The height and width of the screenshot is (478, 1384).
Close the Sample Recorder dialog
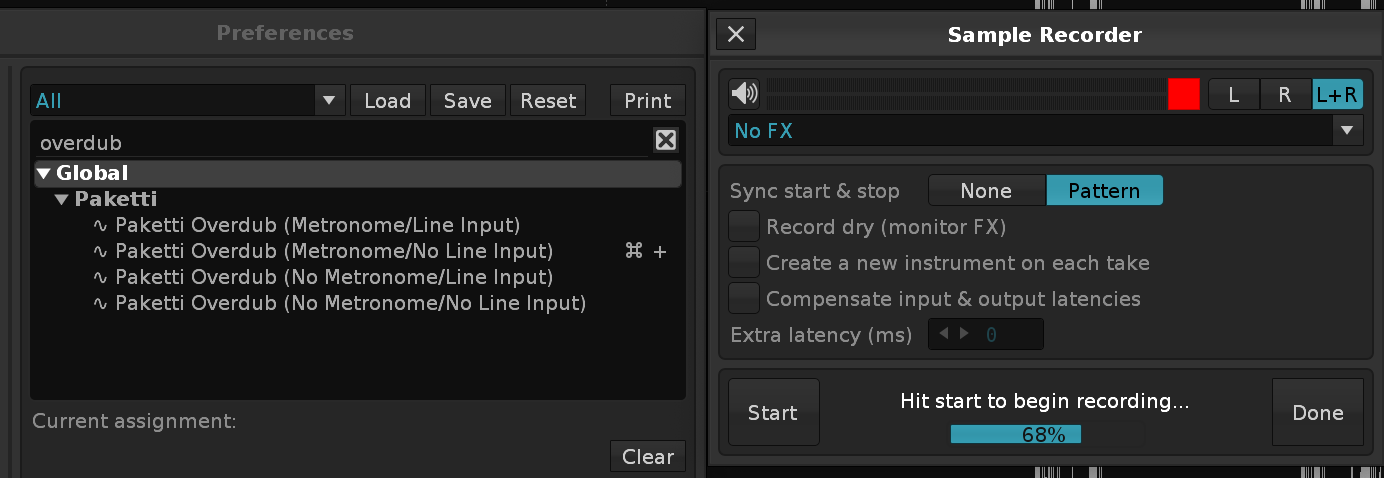point(736,35)
